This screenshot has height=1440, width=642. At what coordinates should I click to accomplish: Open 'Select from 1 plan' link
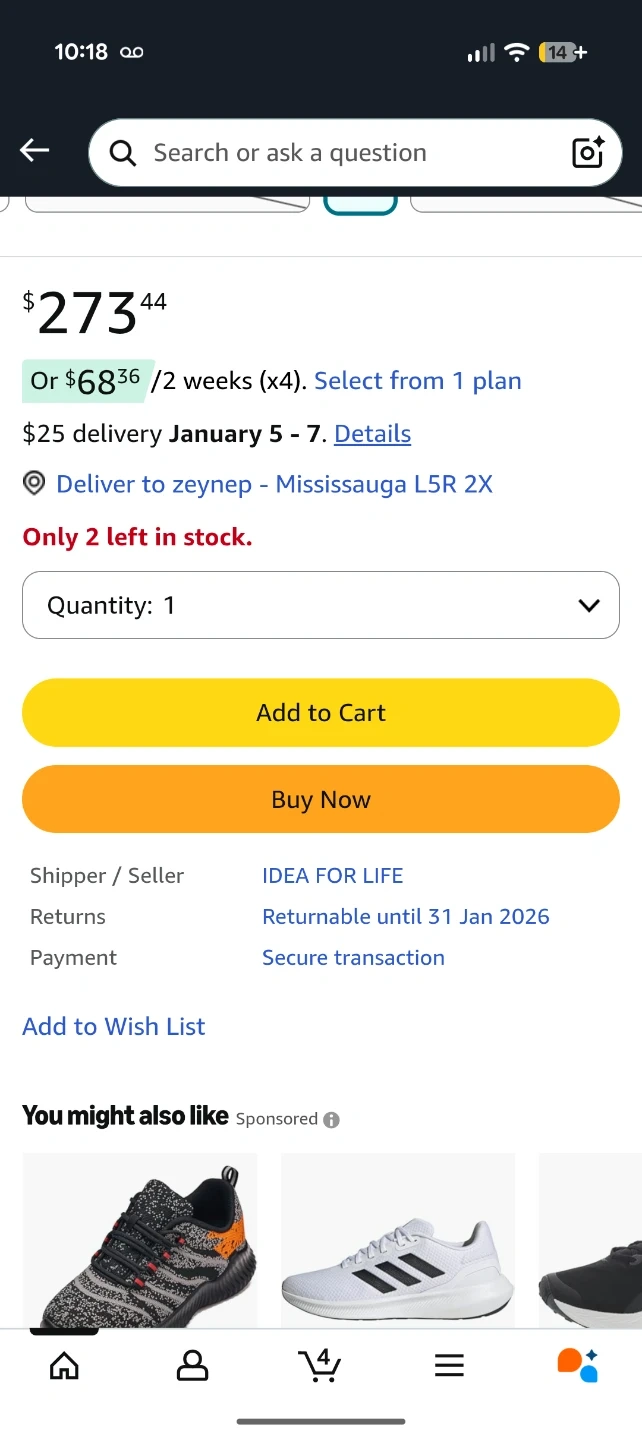click(417, 381)
